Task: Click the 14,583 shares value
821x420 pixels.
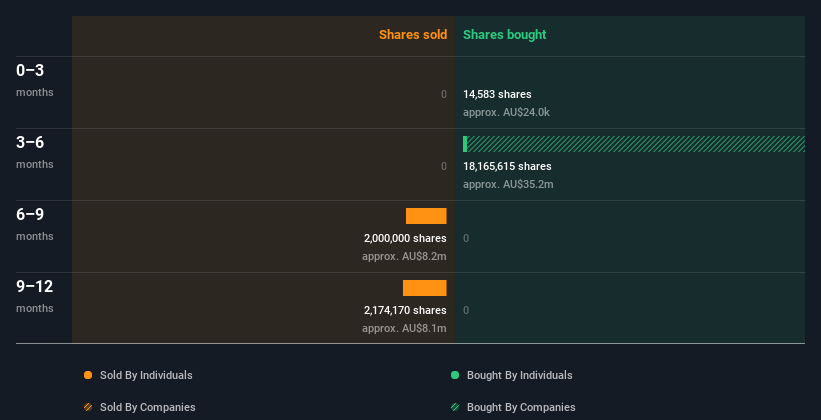Action: (x=497, y=94)
